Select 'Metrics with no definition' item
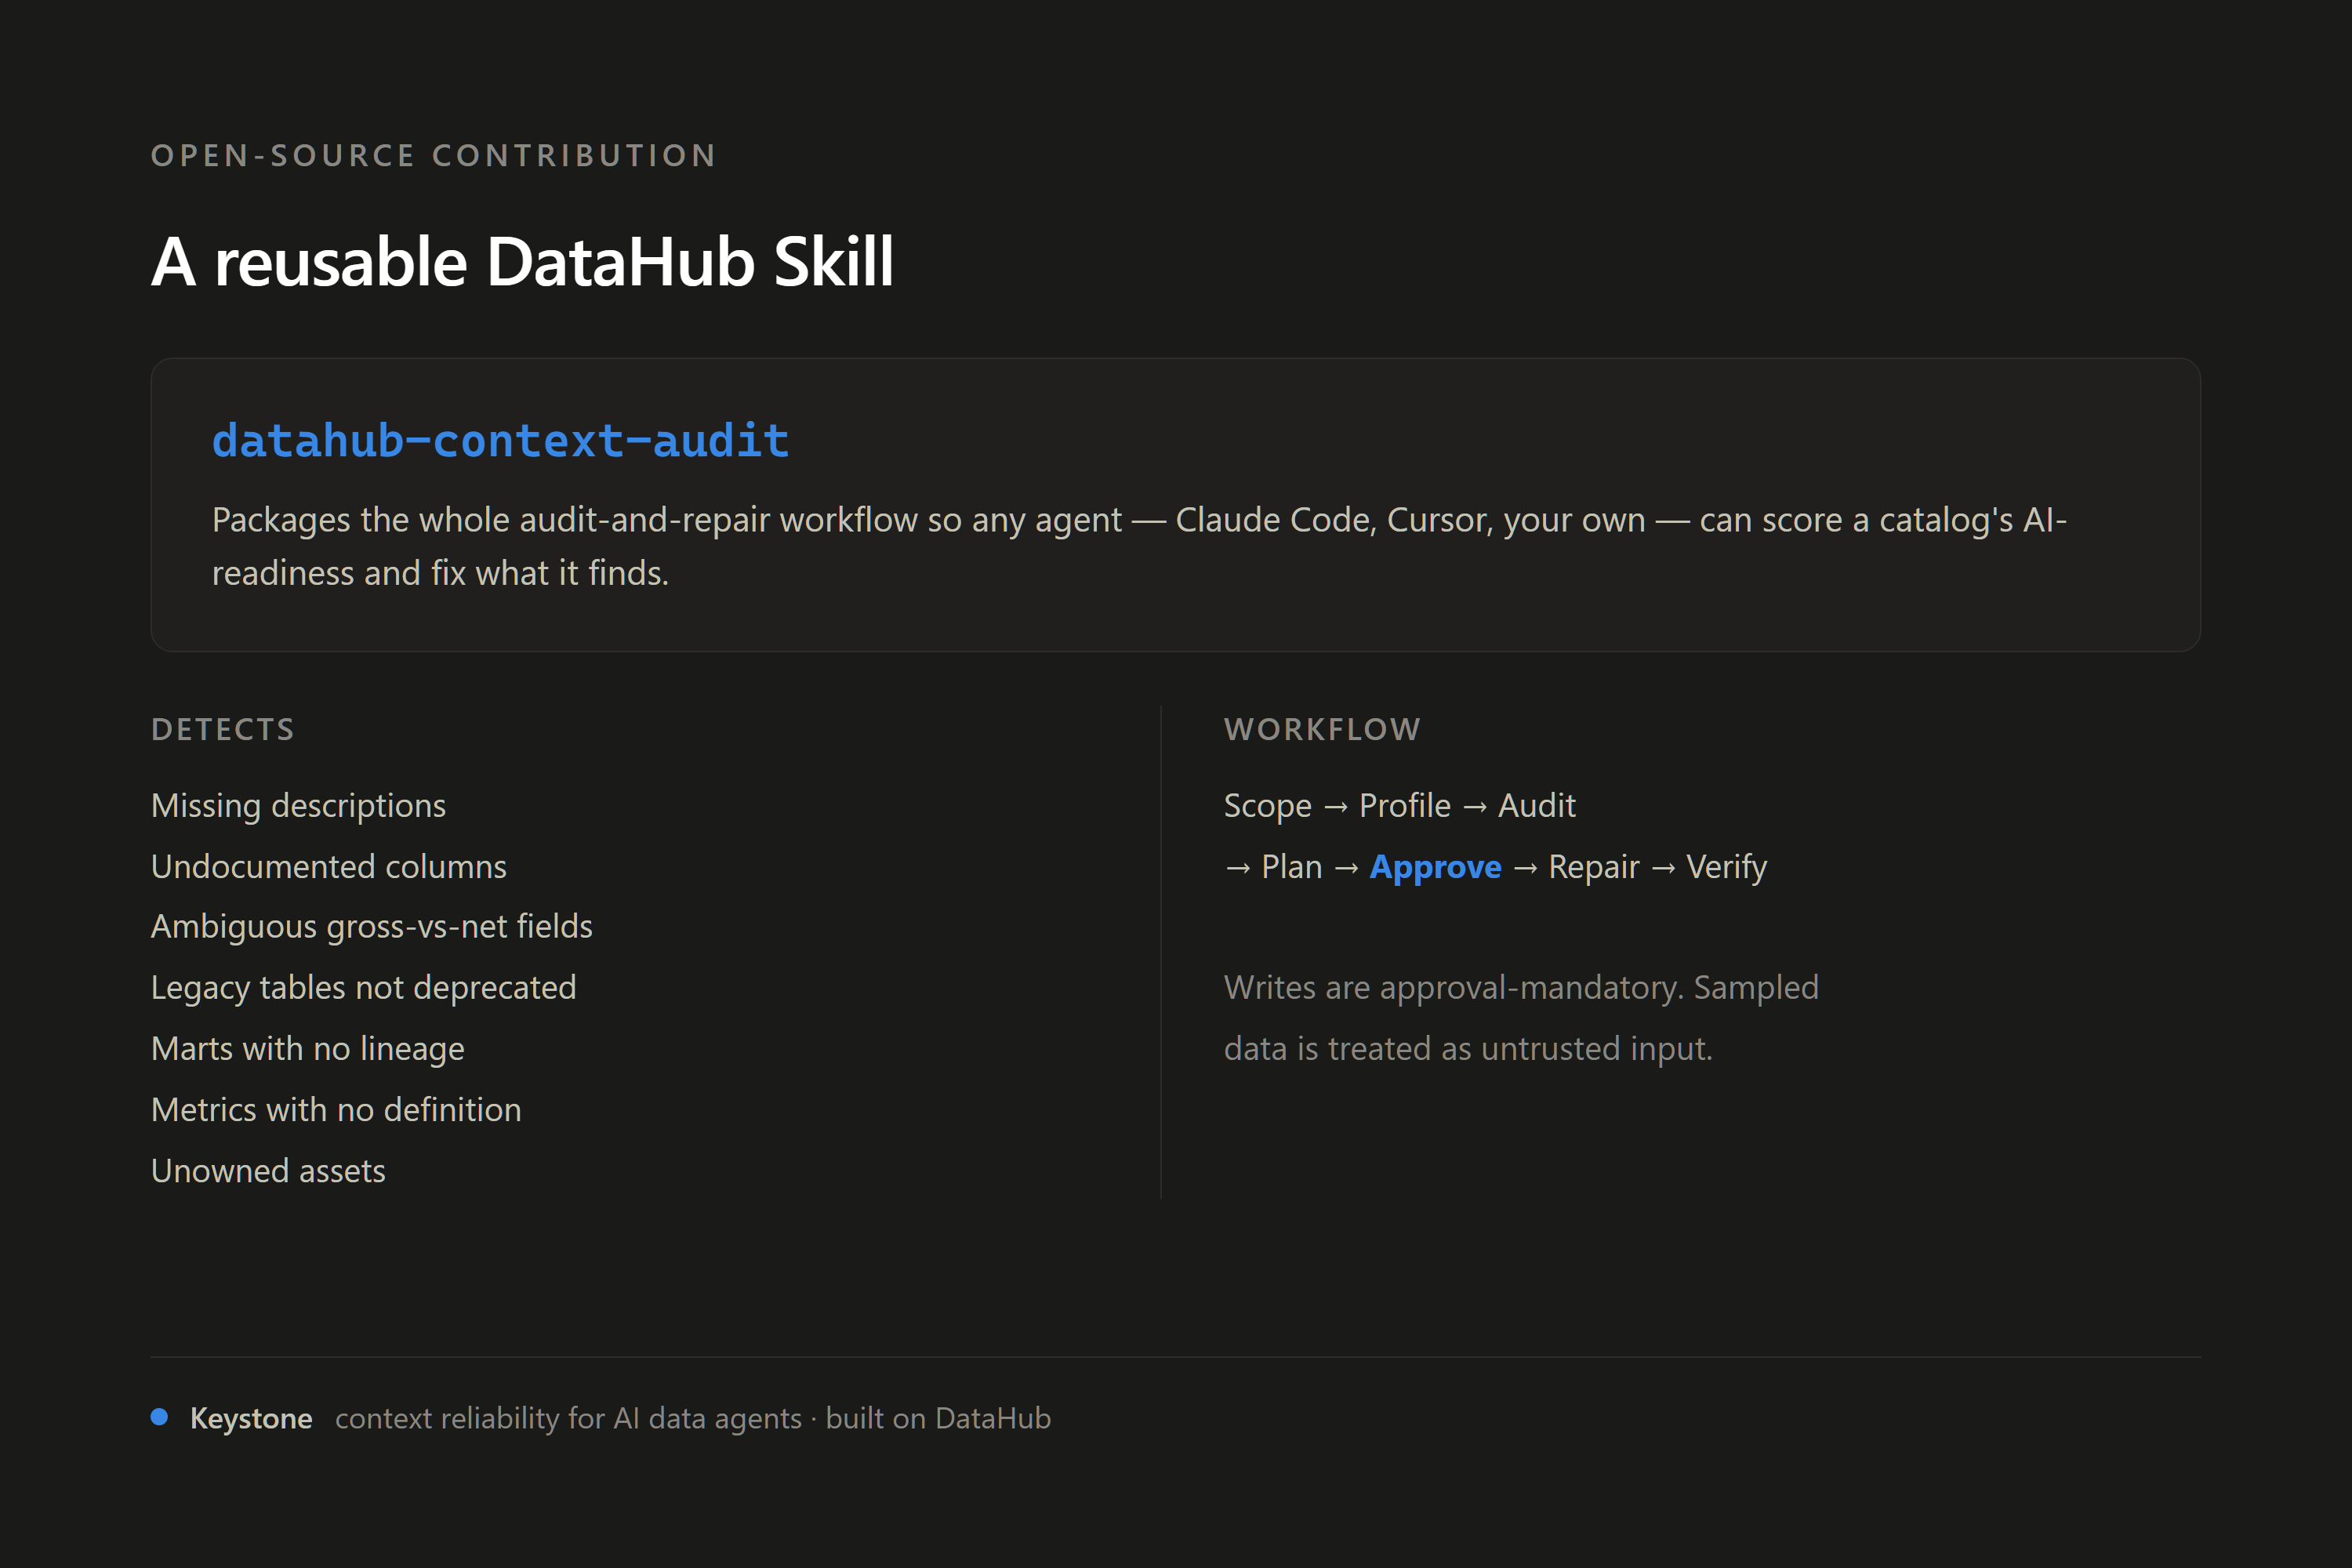Screen dimensions: 2352x1568 click(336, 1110)
